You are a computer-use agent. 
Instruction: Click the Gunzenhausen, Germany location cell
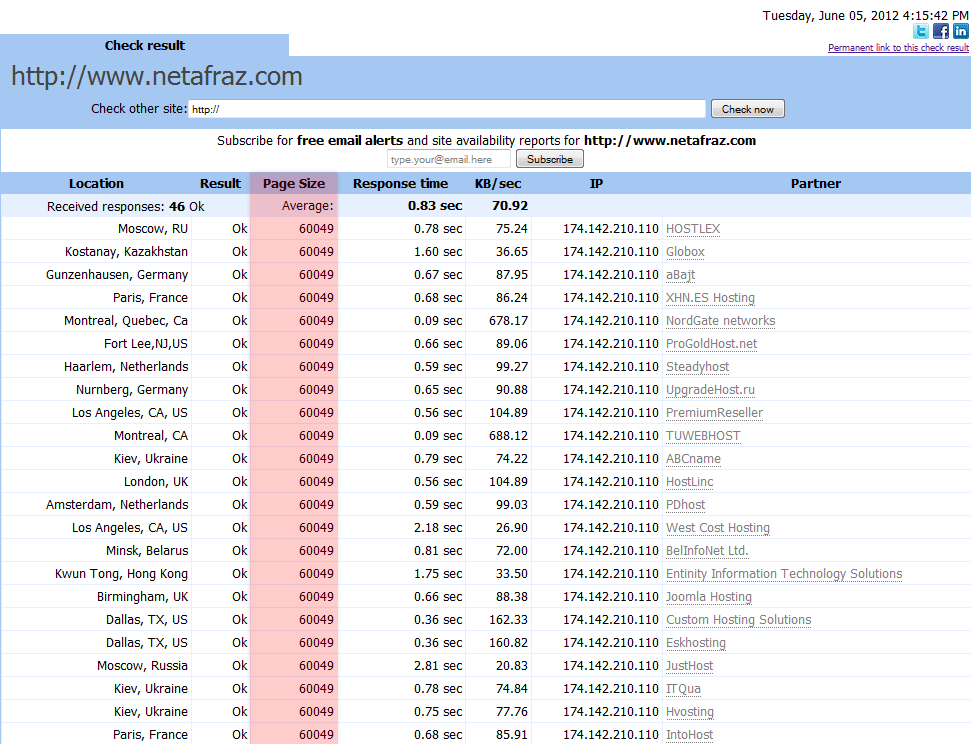(116, 274)
